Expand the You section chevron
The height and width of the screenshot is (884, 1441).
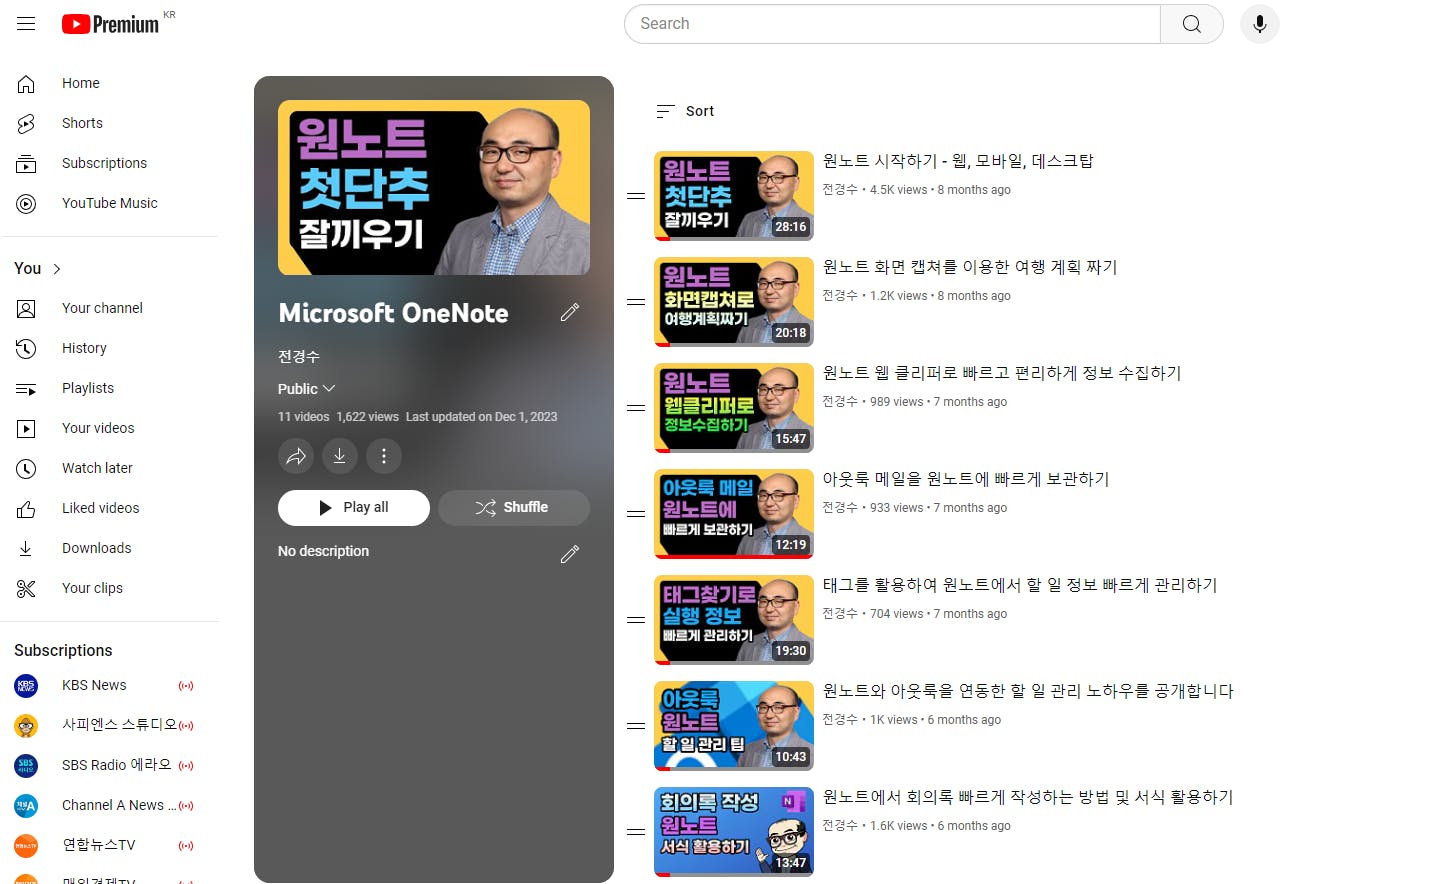click(57, 269)
